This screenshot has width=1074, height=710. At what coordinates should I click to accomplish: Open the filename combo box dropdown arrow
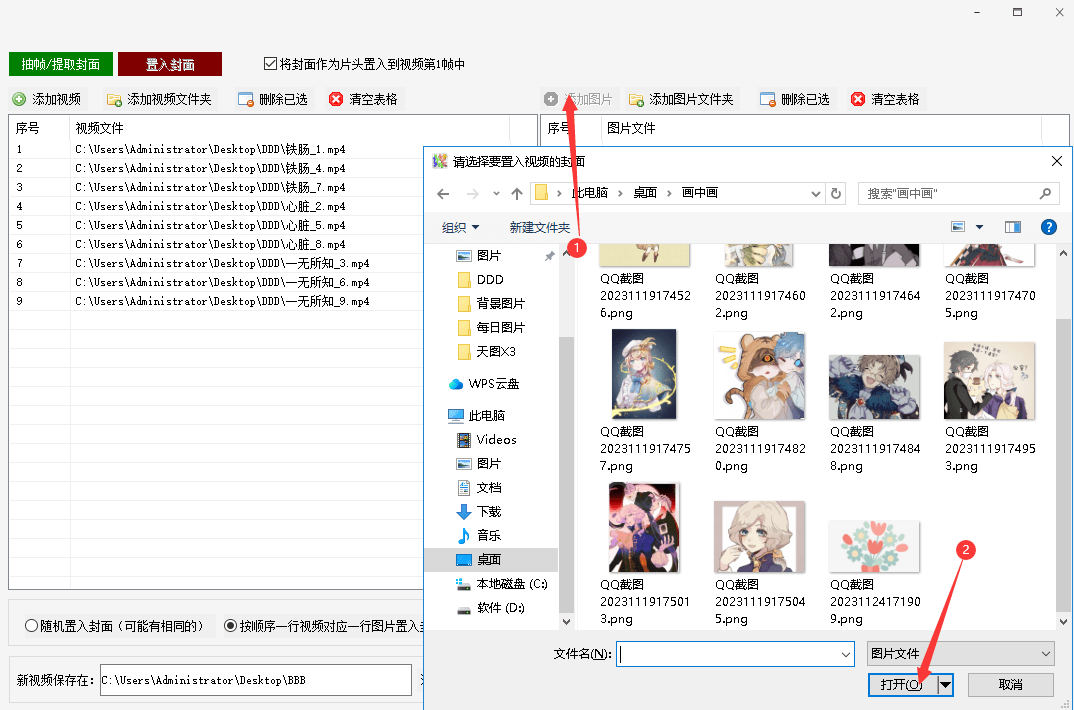845,655
